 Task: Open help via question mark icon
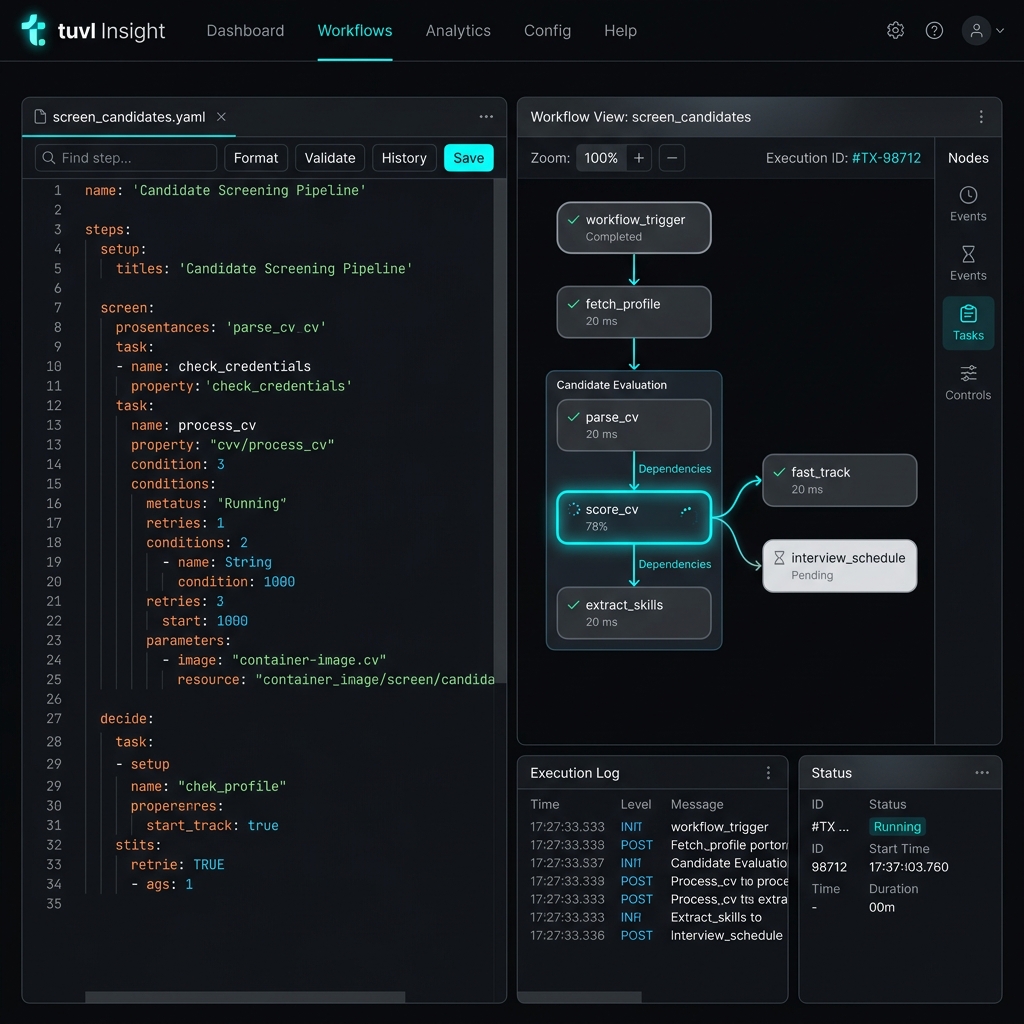(x=934, y=30)
